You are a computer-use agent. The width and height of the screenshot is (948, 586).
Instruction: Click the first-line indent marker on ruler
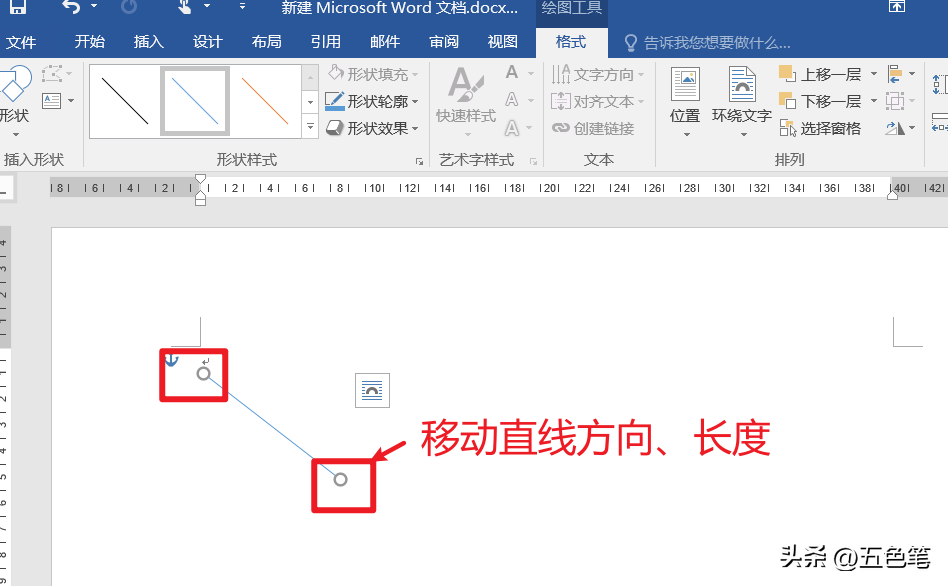tap(201, 180)
